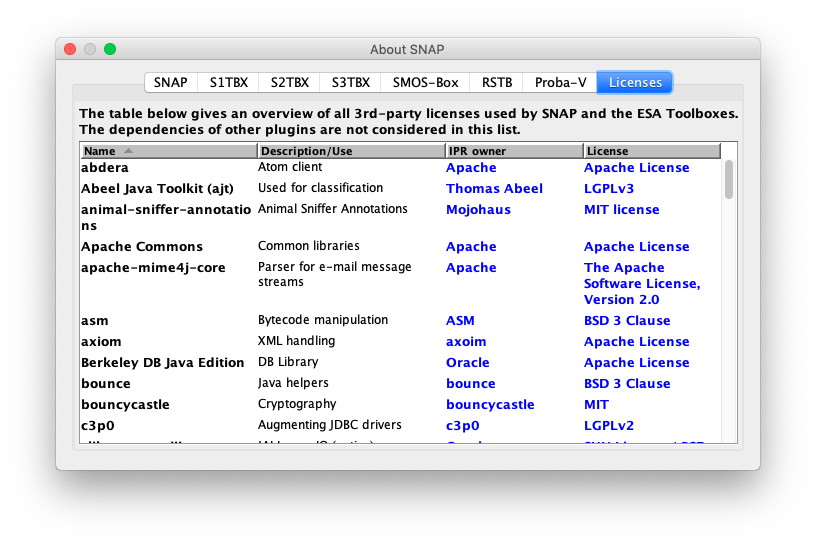Open the LGPLv3 license link

[x=609, y=188]
